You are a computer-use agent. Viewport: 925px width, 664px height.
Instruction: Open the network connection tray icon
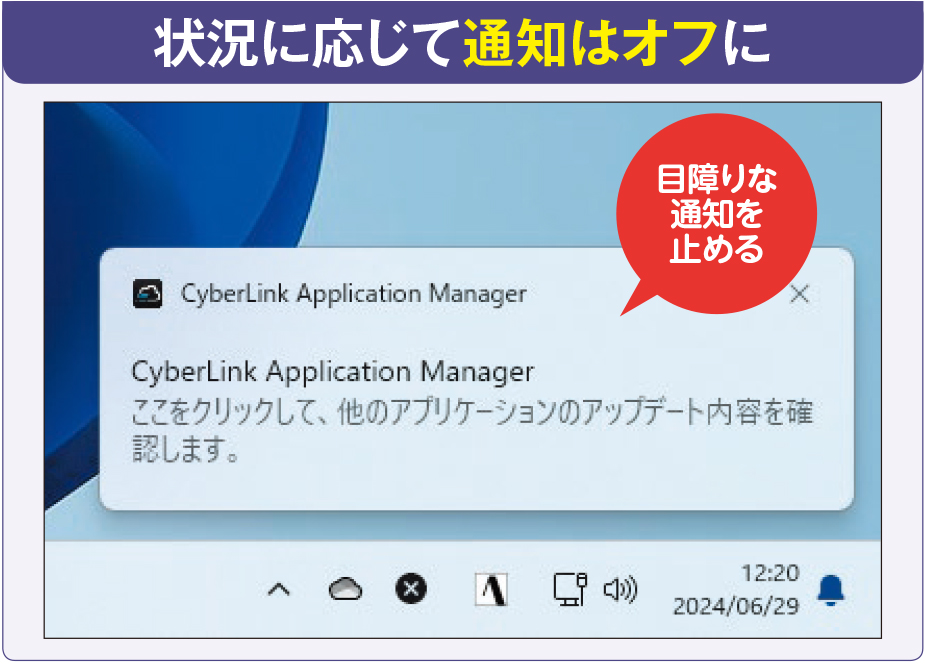coord(570,589)
